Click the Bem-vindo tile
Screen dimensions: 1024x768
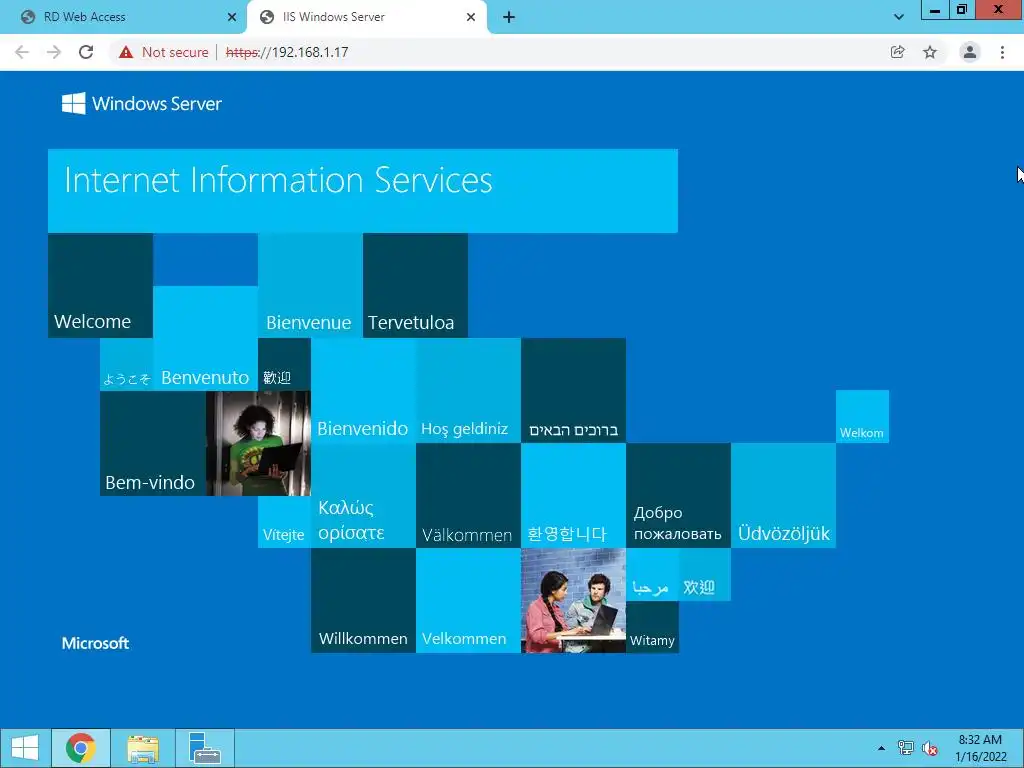click(153, 443)
